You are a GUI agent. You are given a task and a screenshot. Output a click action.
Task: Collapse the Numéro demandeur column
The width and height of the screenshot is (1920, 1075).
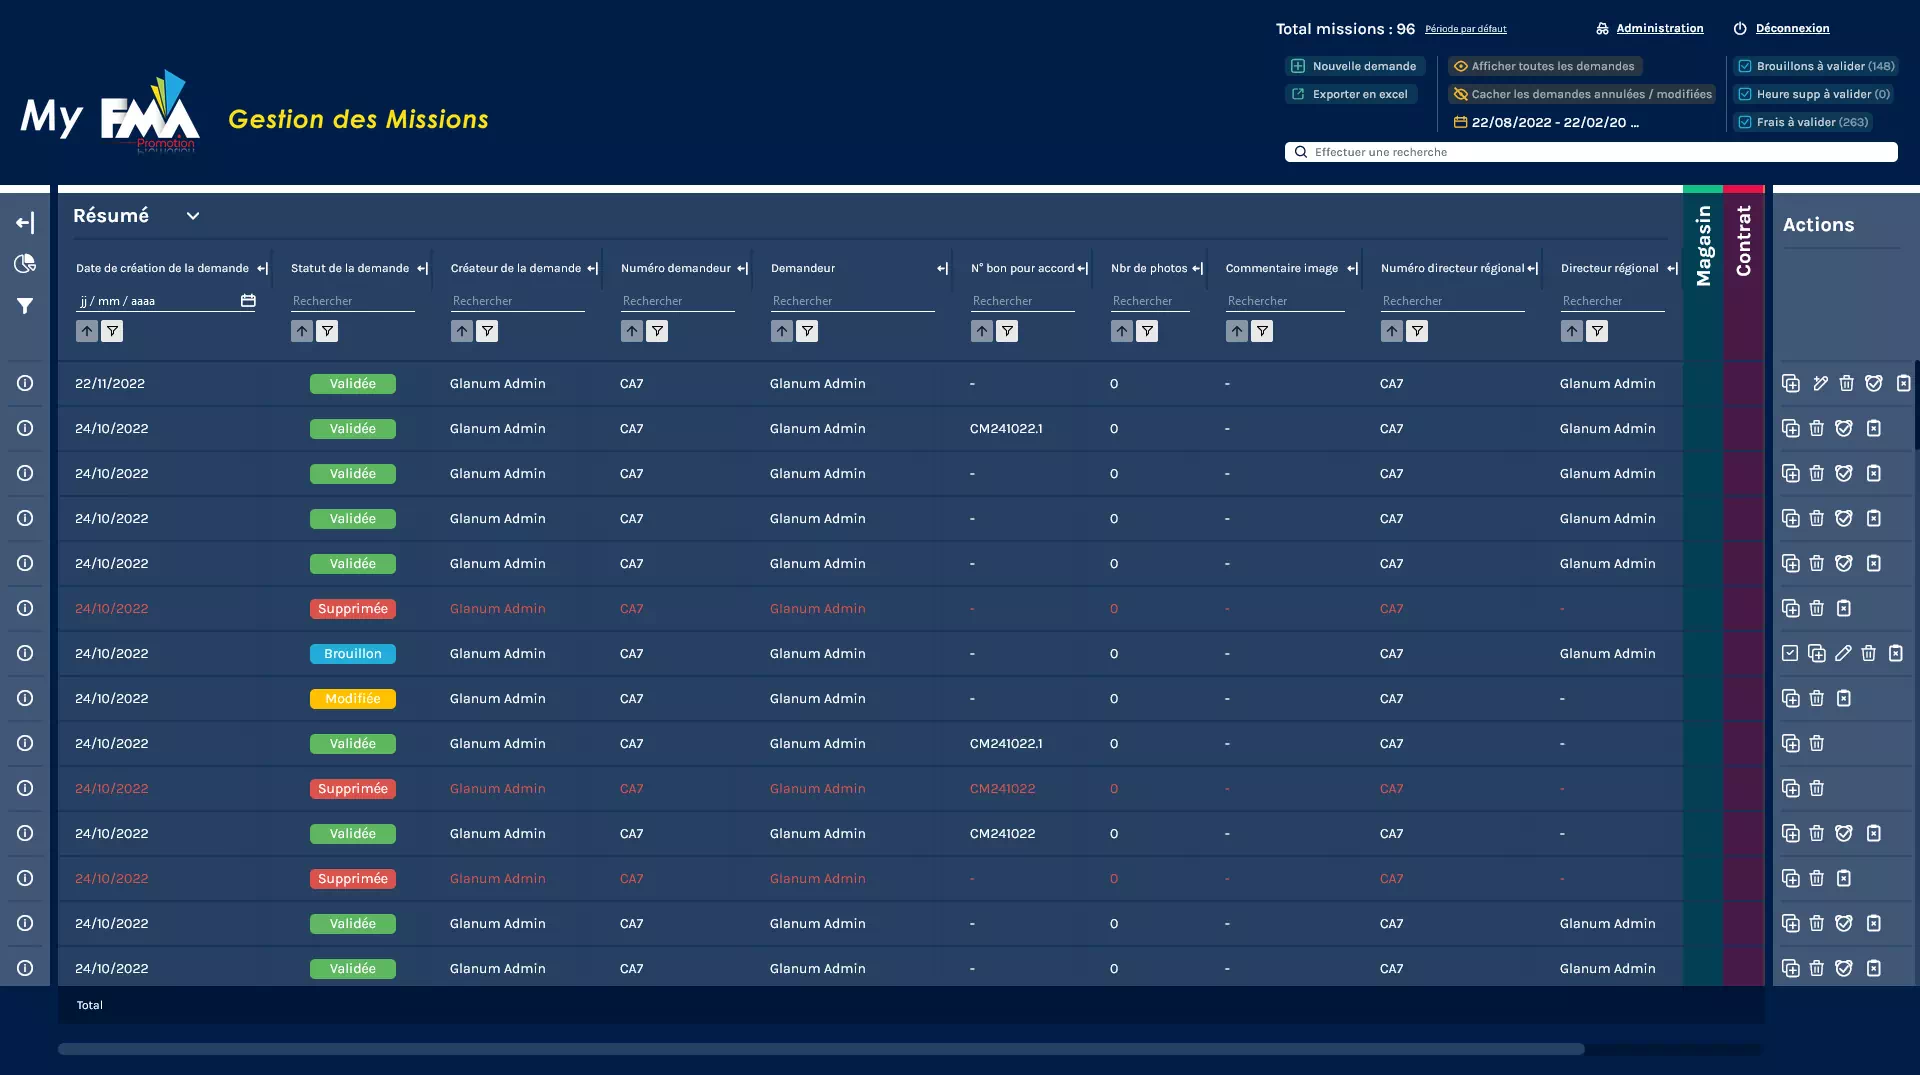[x=742, y=268]
